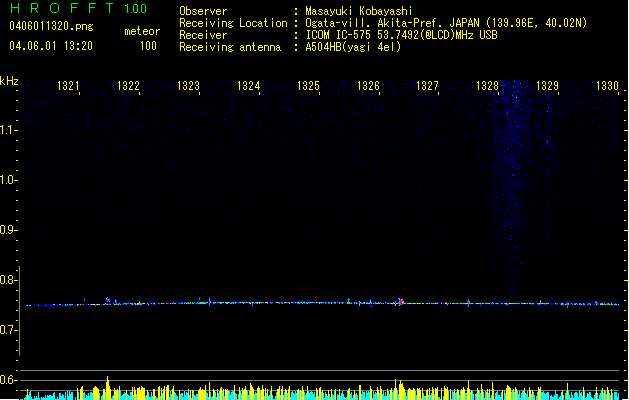Viewport: 629px width, 400px height.
Task: Click the 'Receiving antenna' label
Action: click(230, 47)
